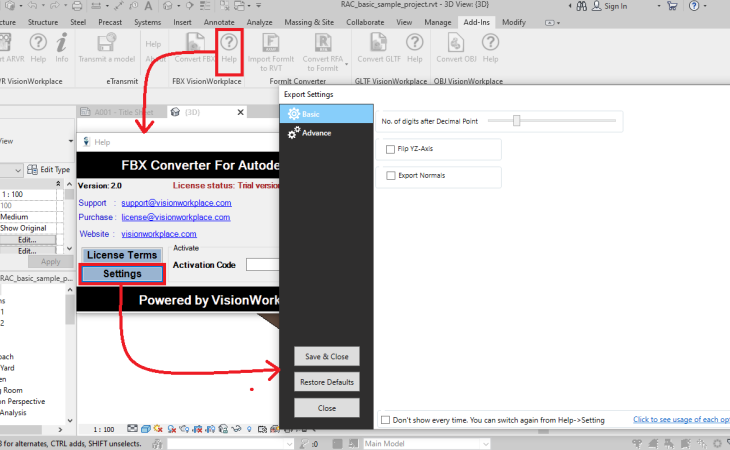Enable the Flip YZ-Axis checkbox

390,149
